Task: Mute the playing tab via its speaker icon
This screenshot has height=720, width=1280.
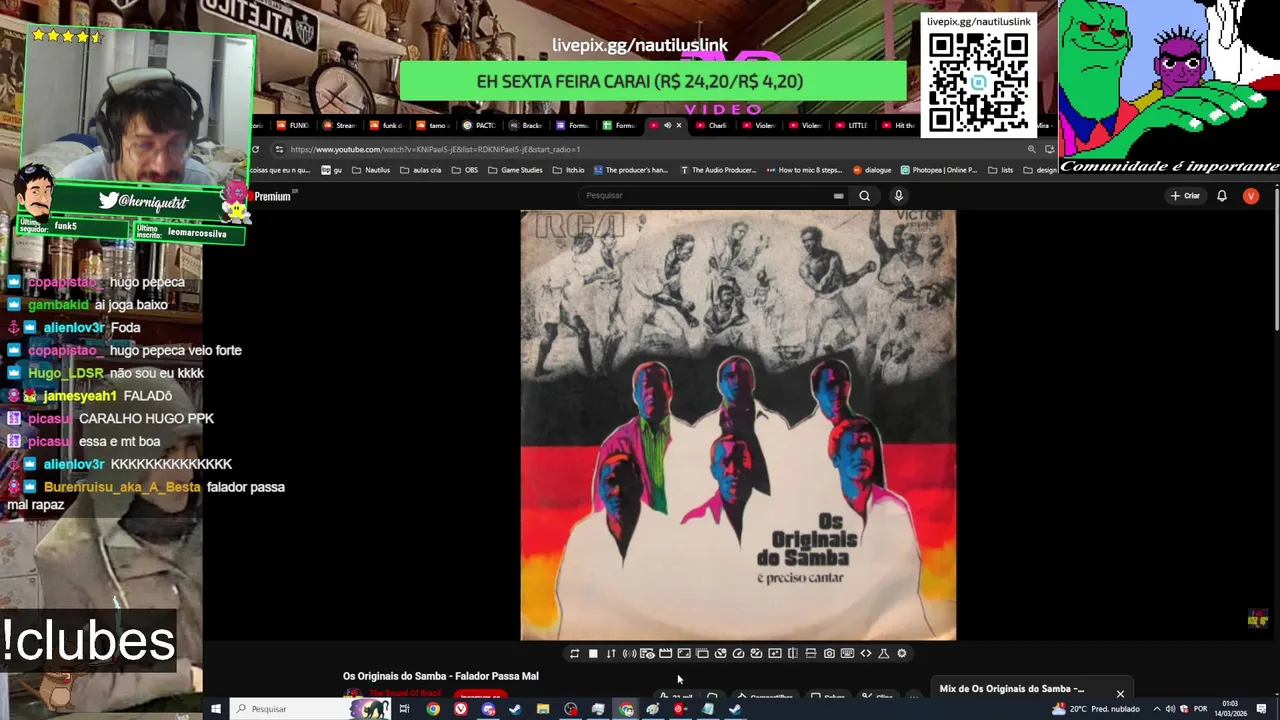Action: click(667, 125)
